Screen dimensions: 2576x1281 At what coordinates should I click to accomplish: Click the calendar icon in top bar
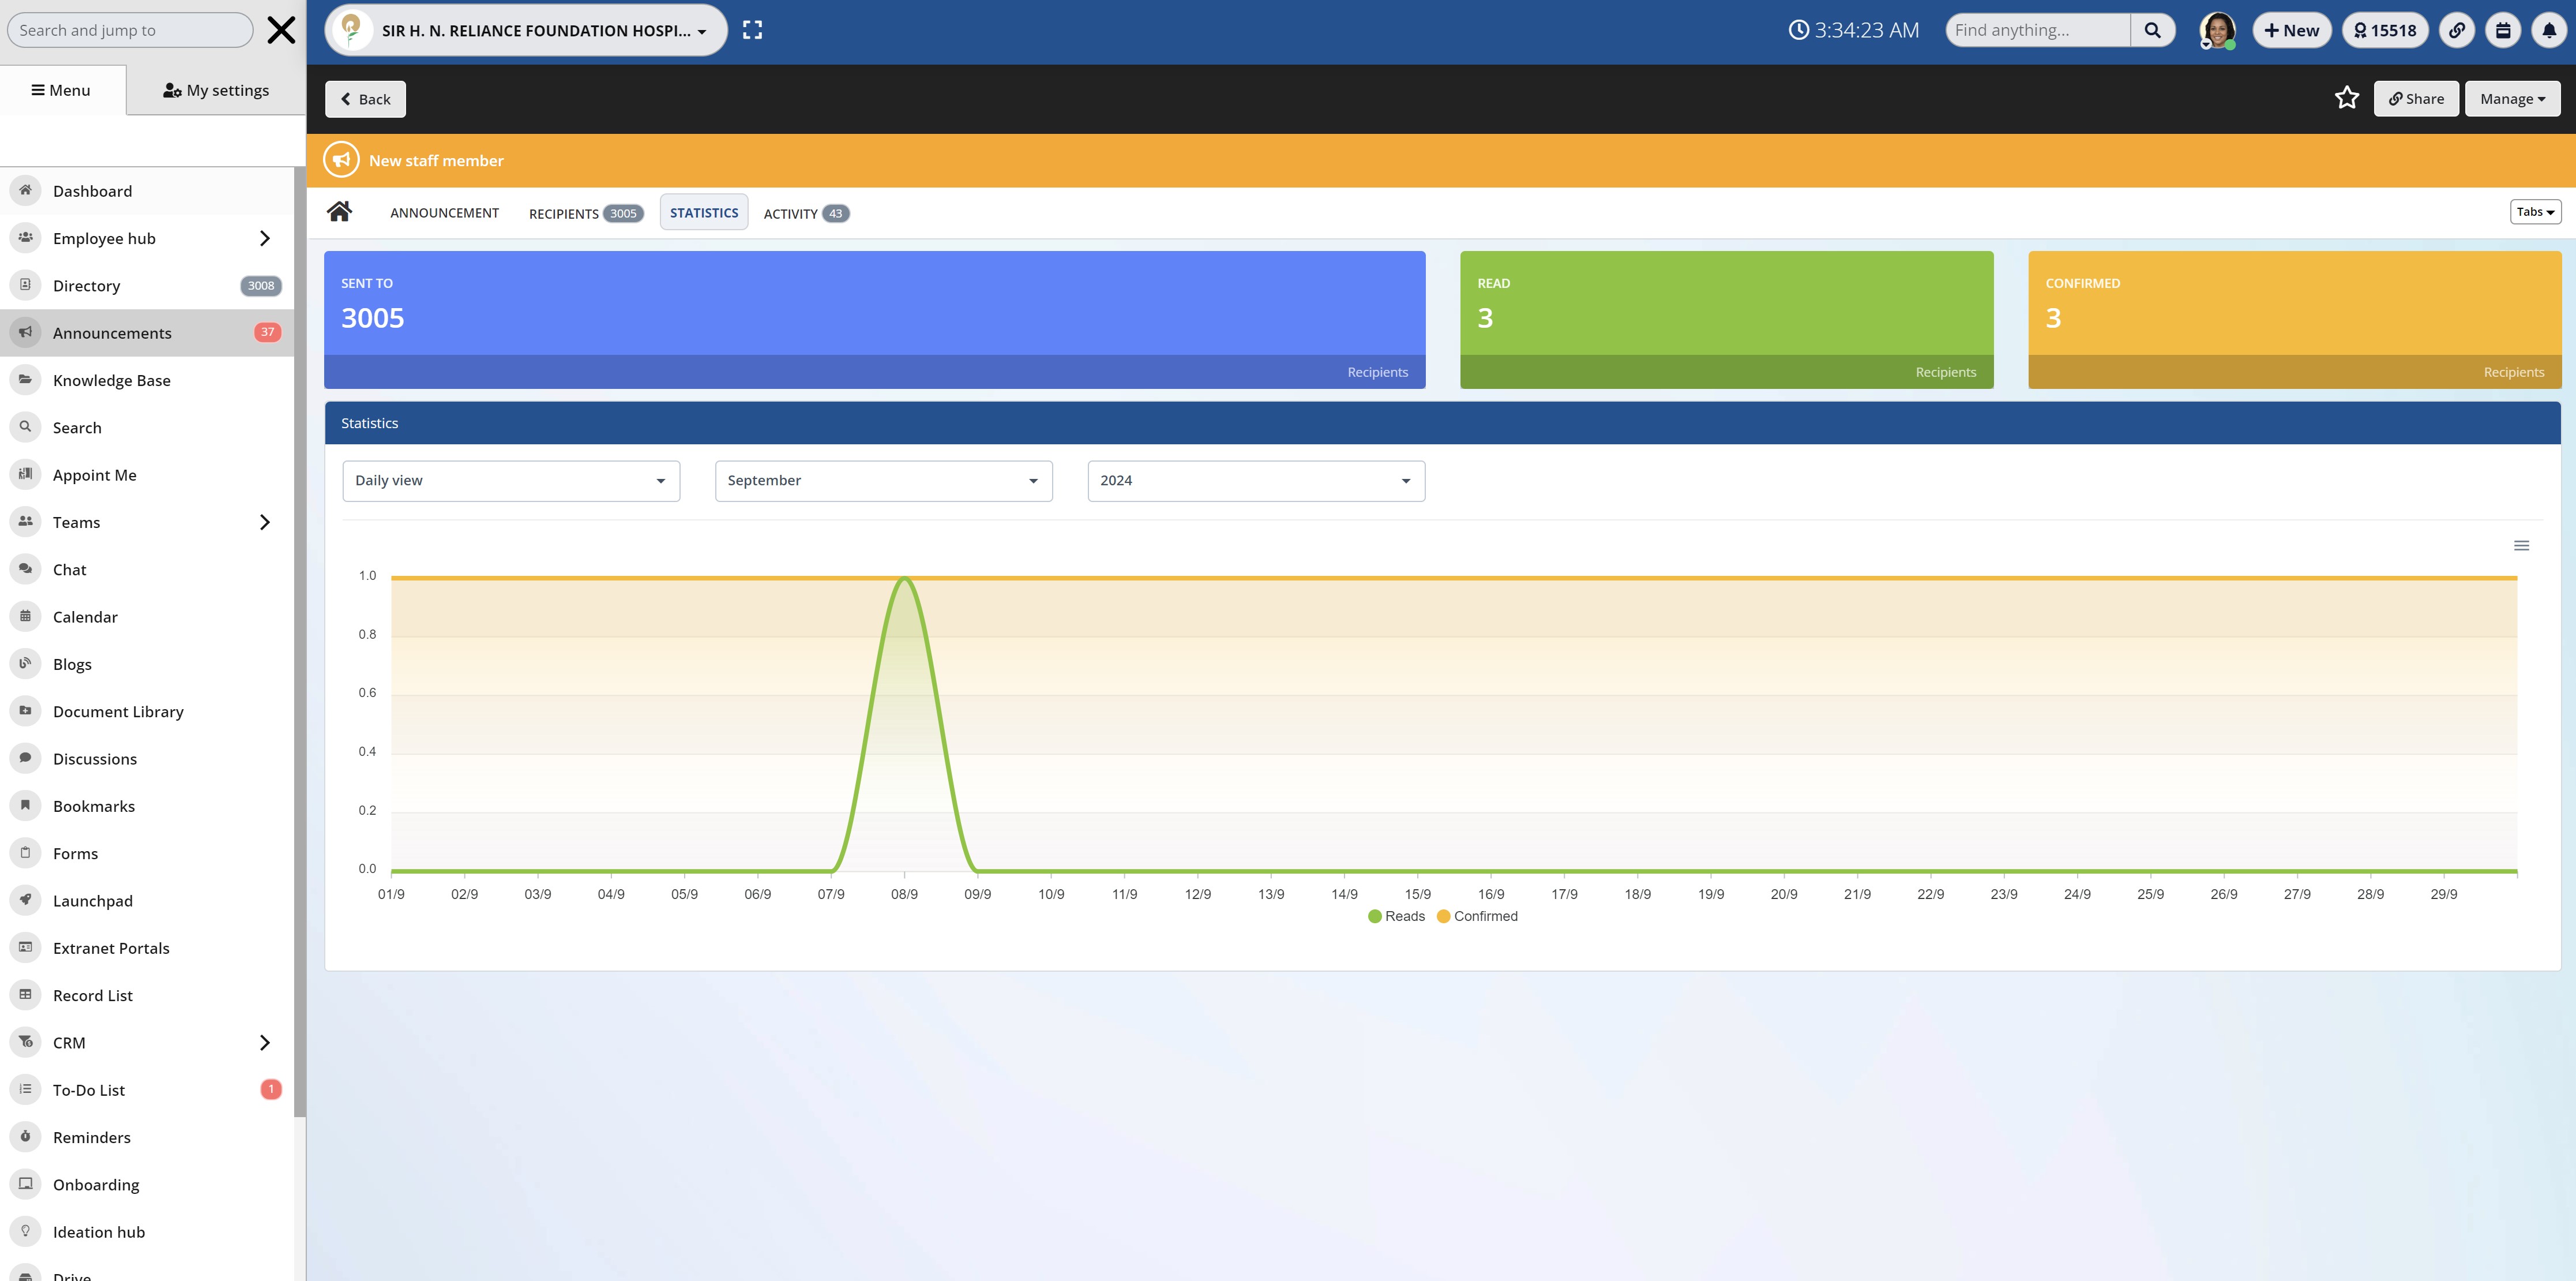(2503, 30)
